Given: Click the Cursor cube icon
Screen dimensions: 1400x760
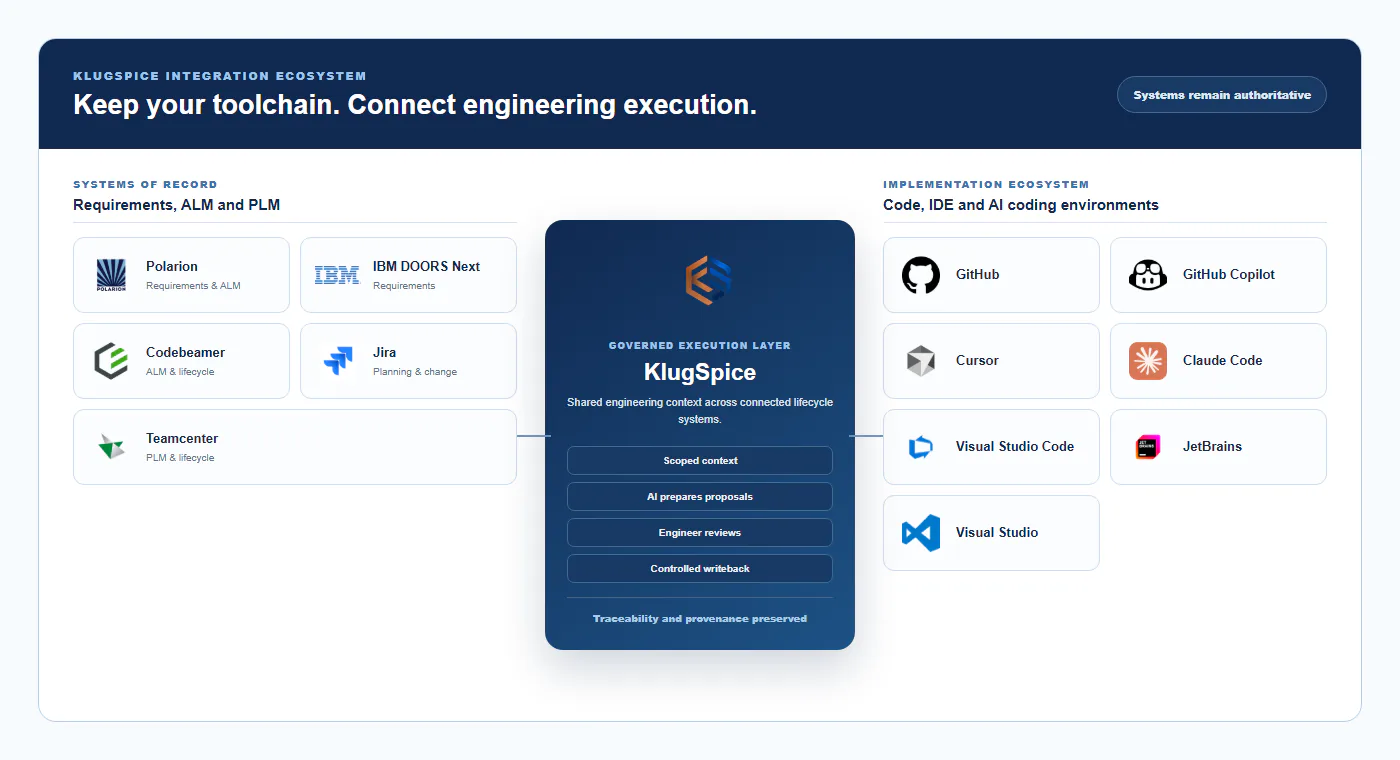Looking at the screenshot, I should coord(921,361).
